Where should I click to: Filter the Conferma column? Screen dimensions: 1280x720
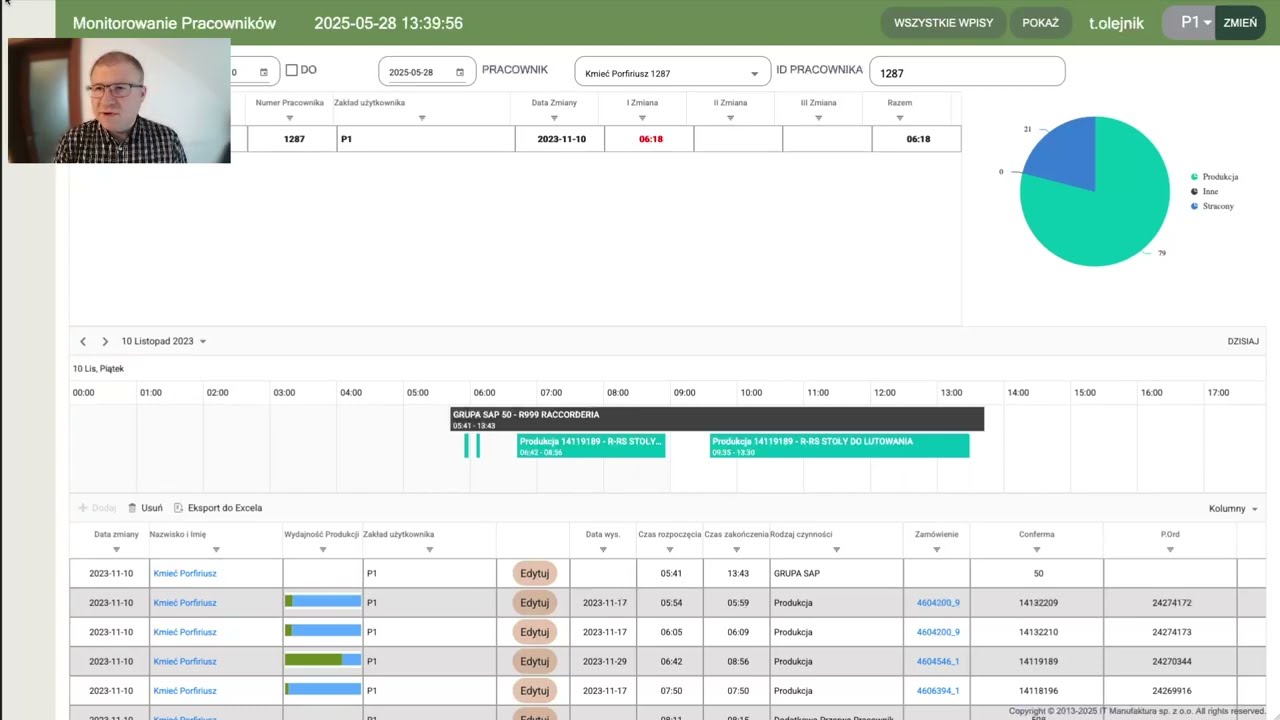pyautogui.click(x=1036, y=550)
